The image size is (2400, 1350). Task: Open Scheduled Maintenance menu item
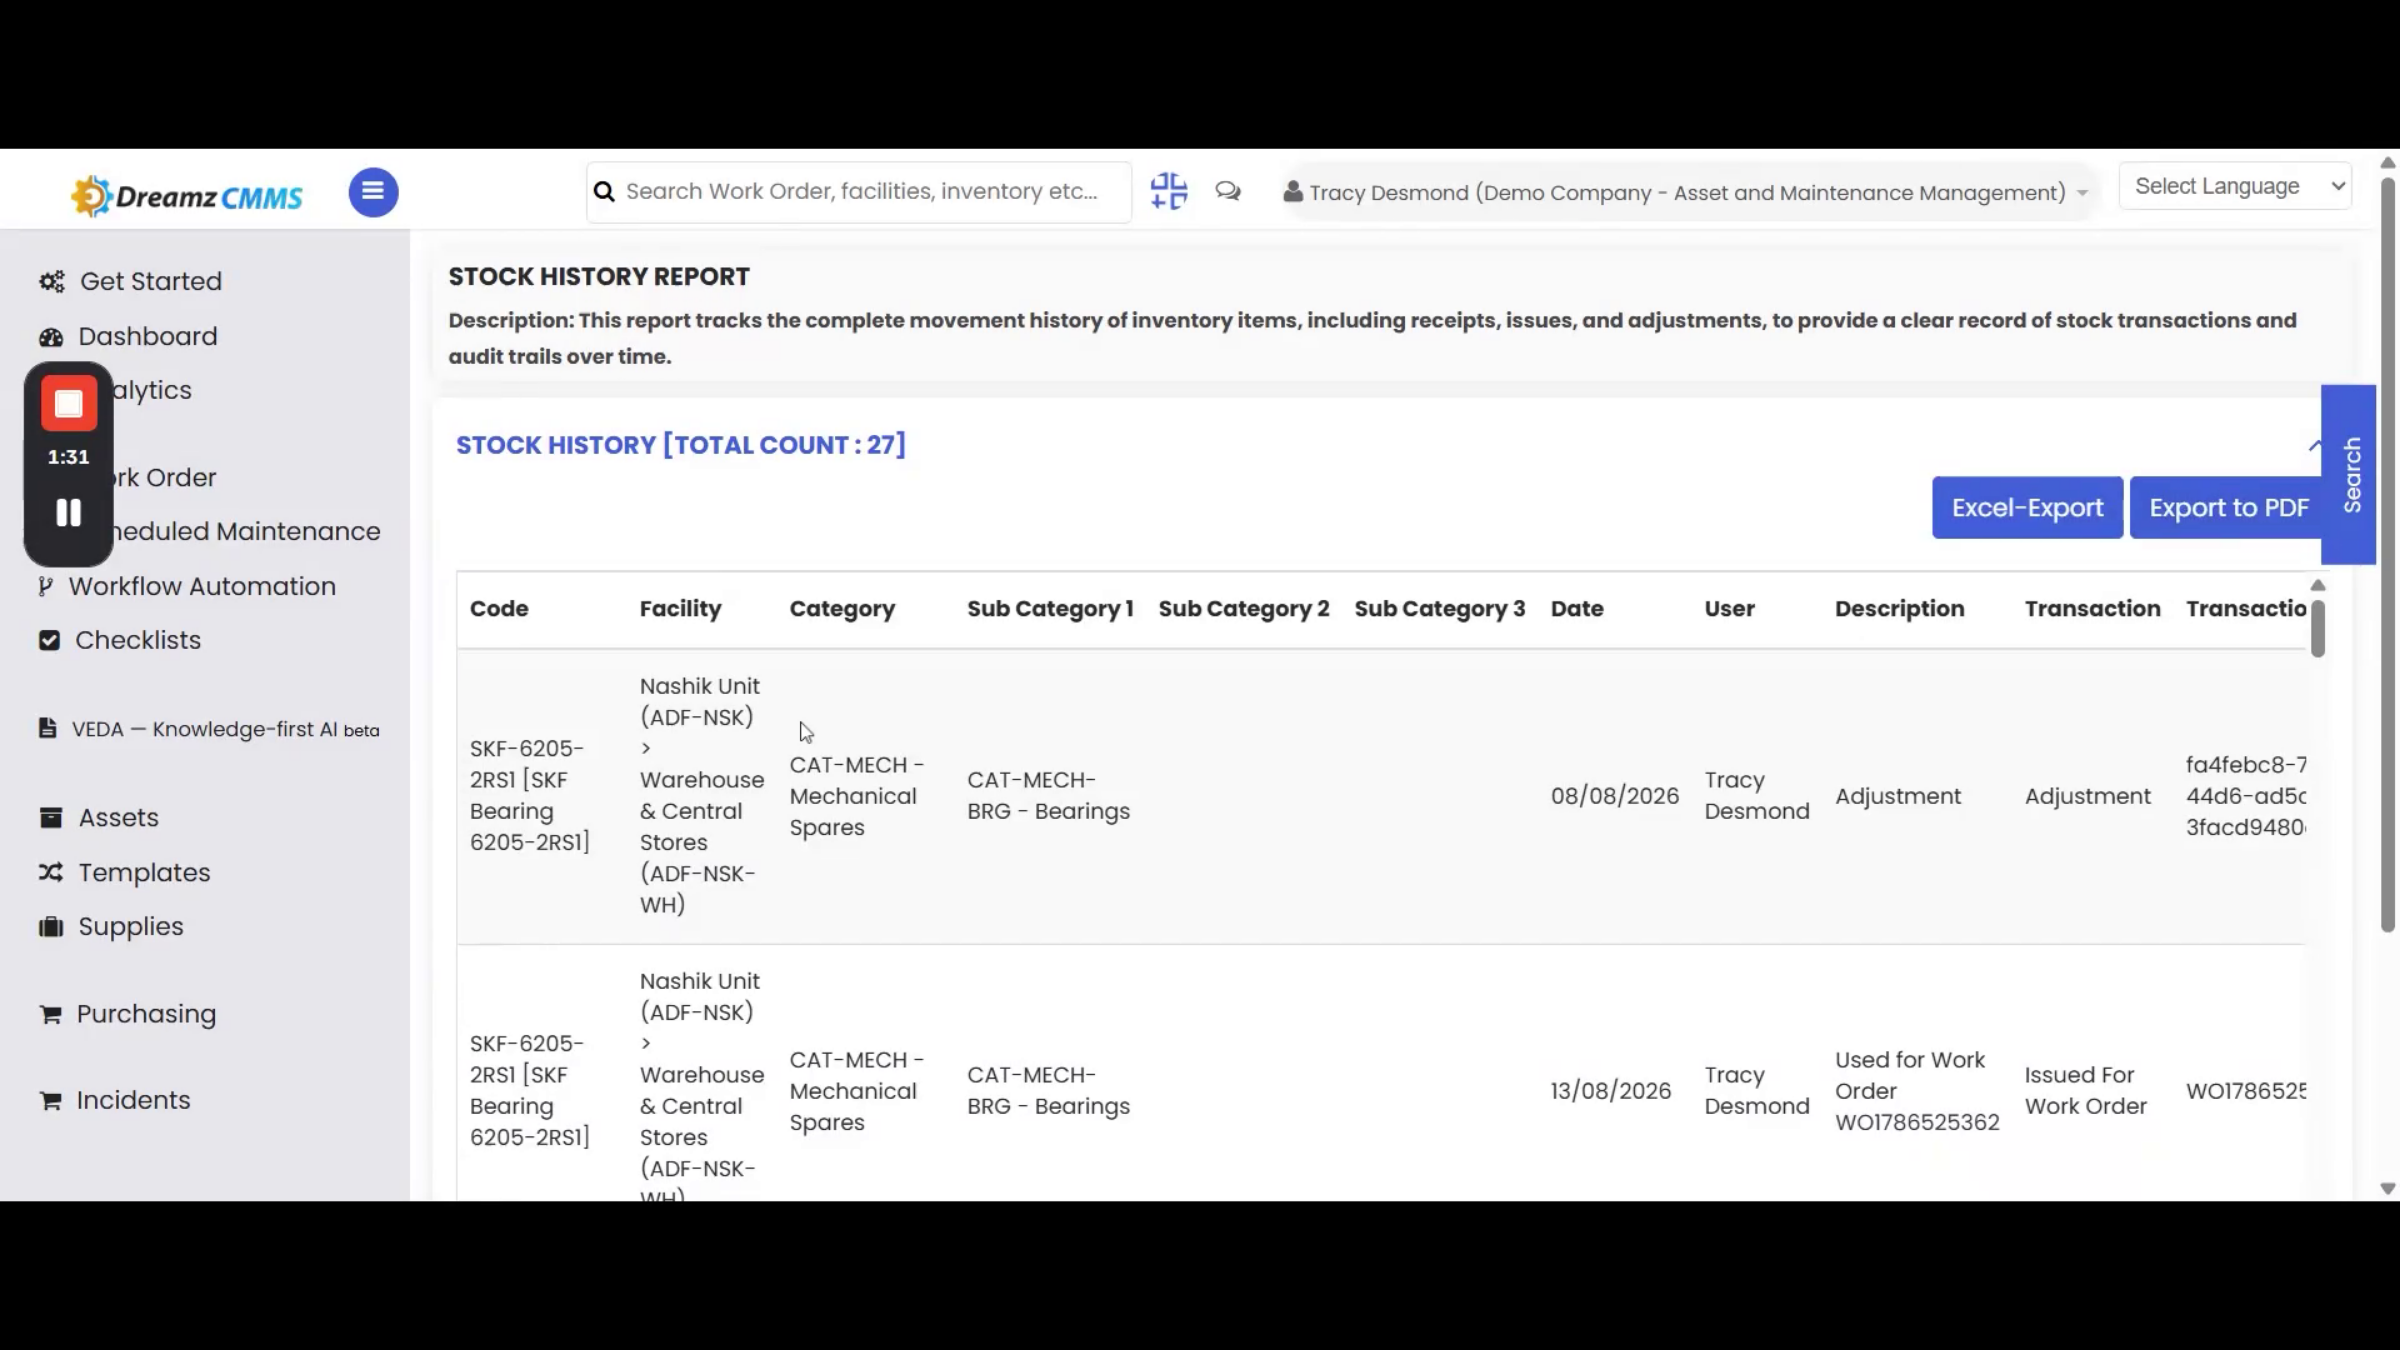(x=247, y=531)
